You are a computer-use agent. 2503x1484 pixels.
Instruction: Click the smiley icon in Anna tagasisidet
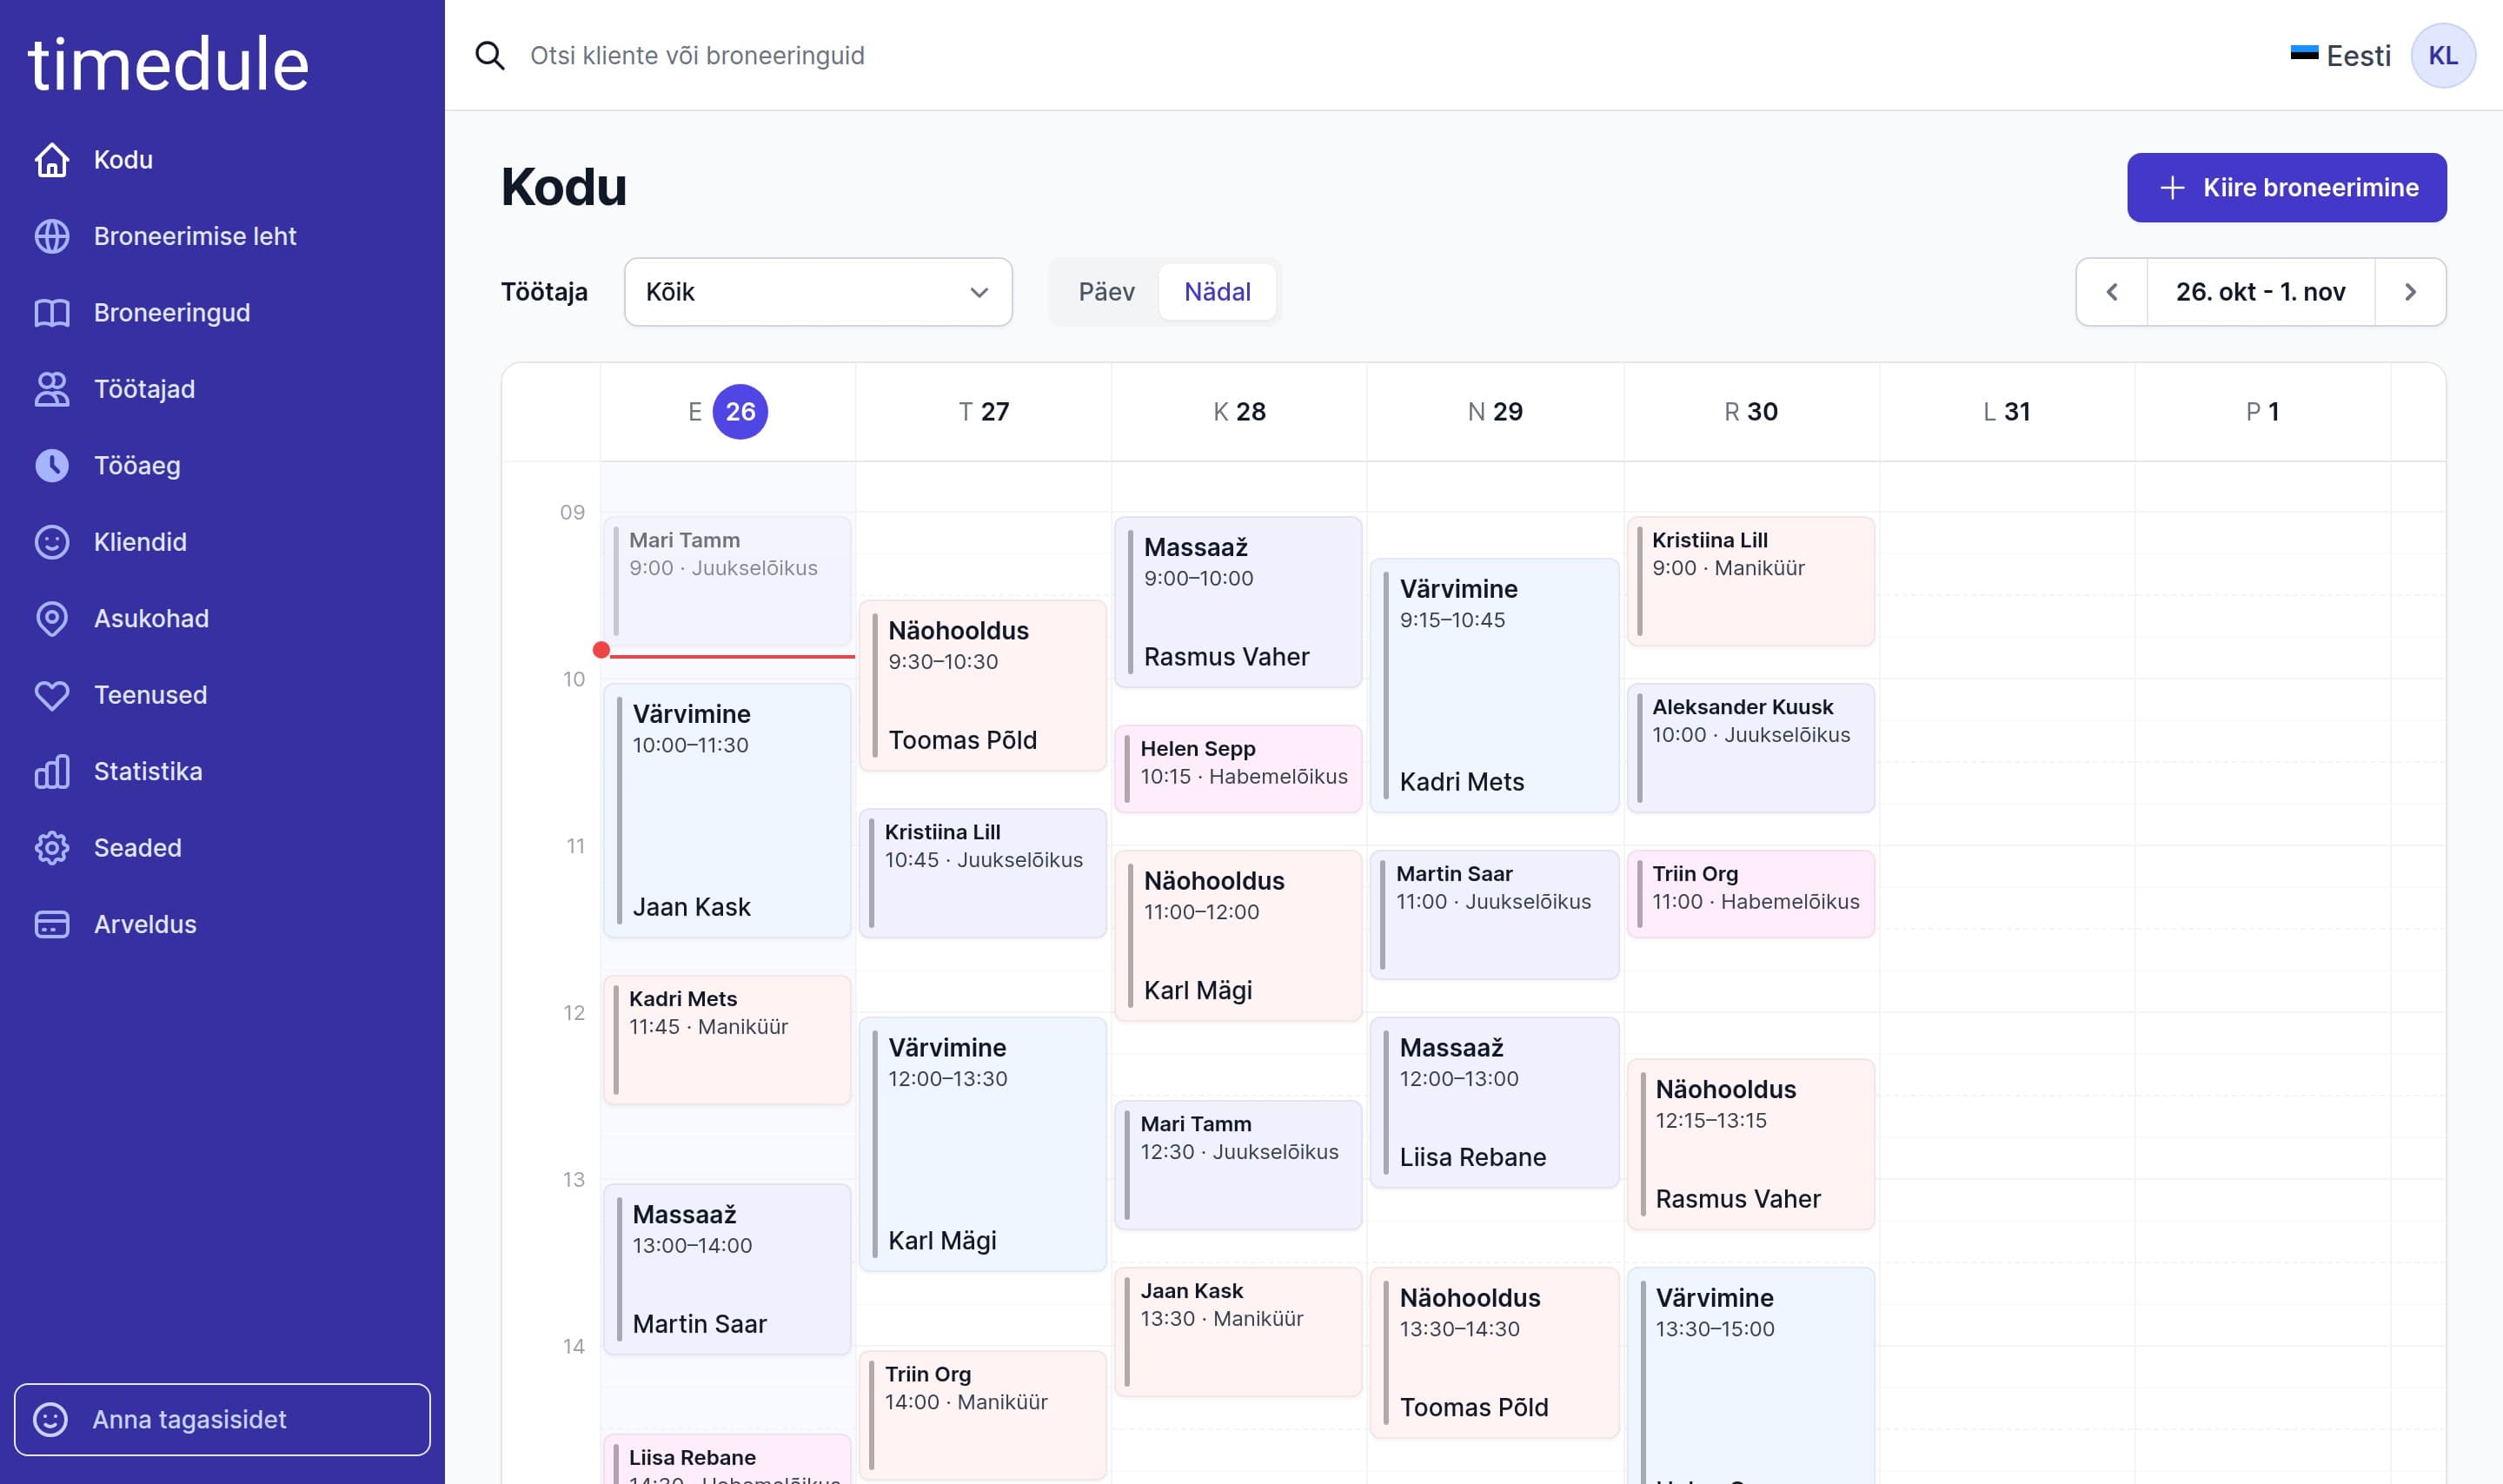coord(50,1419)
